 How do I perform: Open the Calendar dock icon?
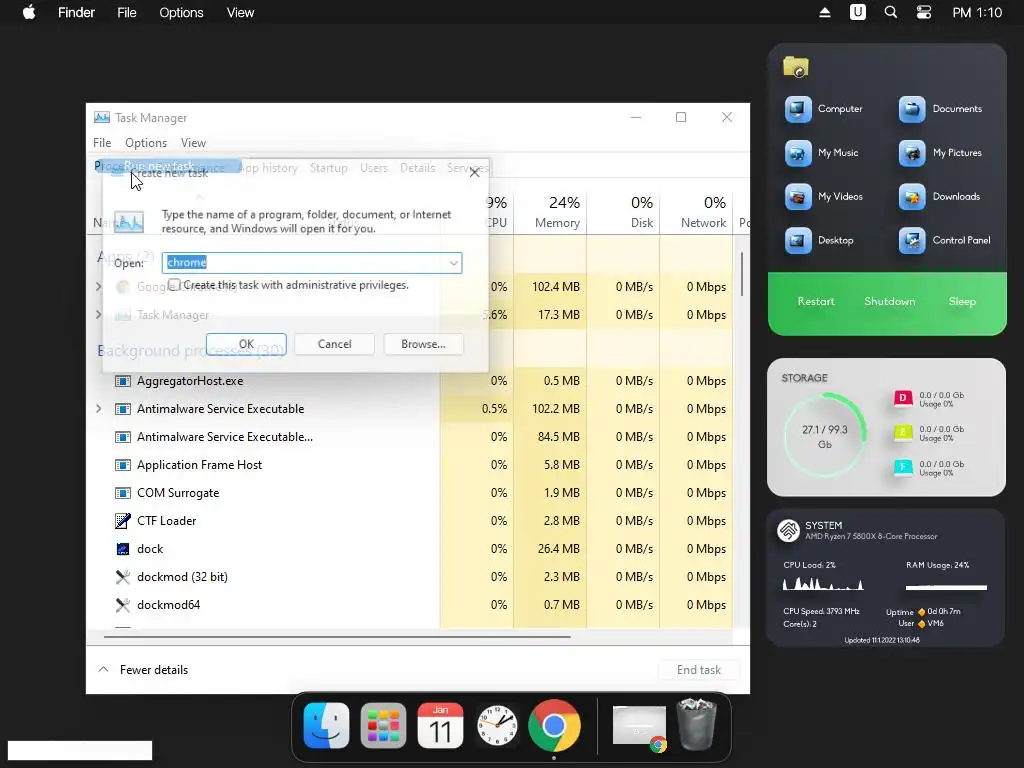pos(440,726)
